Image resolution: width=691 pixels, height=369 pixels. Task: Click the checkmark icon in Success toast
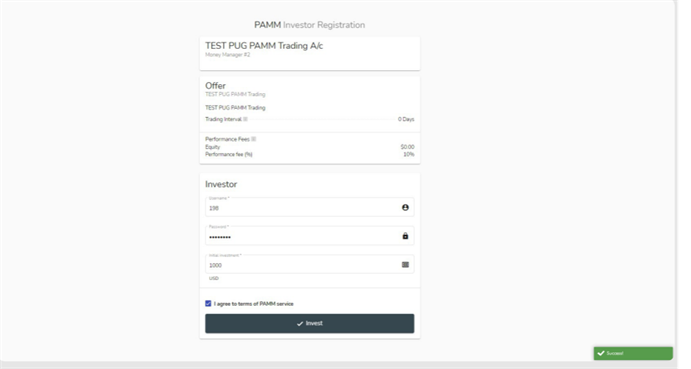pyautogui.click(x=601, y=353)
